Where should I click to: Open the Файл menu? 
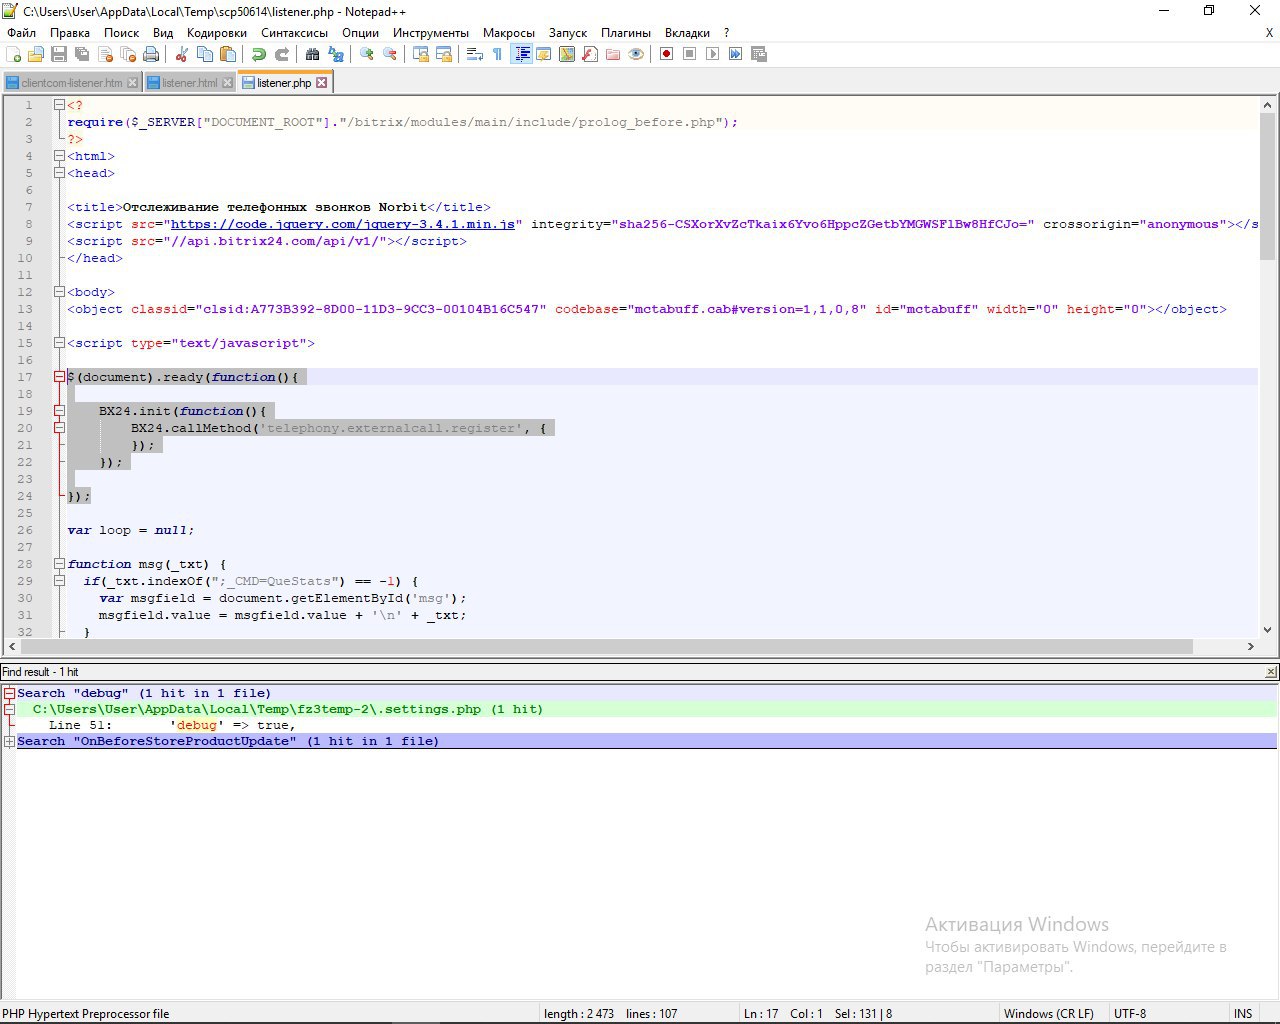tap(21, 32)
